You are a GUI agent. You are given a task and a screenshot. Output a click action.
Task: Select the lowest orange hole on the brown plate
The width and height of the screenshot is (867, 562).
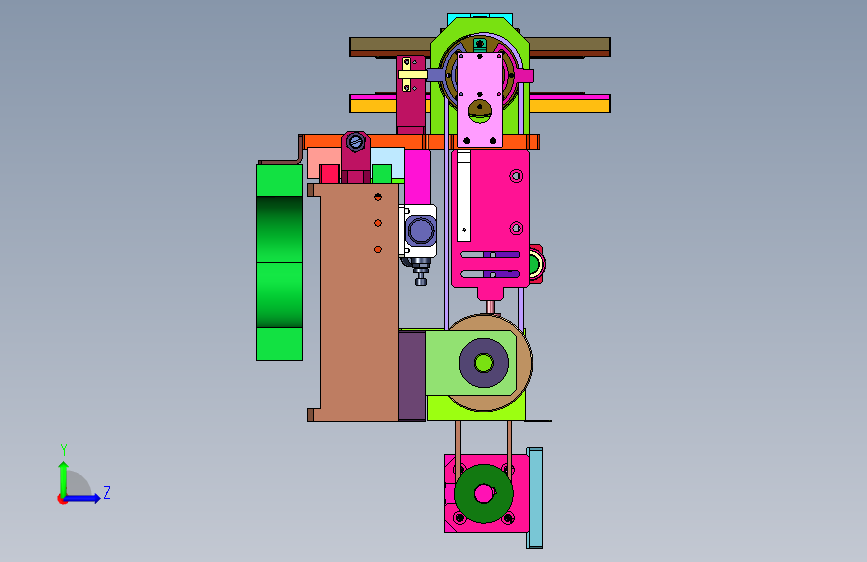[x=378, y=249]
